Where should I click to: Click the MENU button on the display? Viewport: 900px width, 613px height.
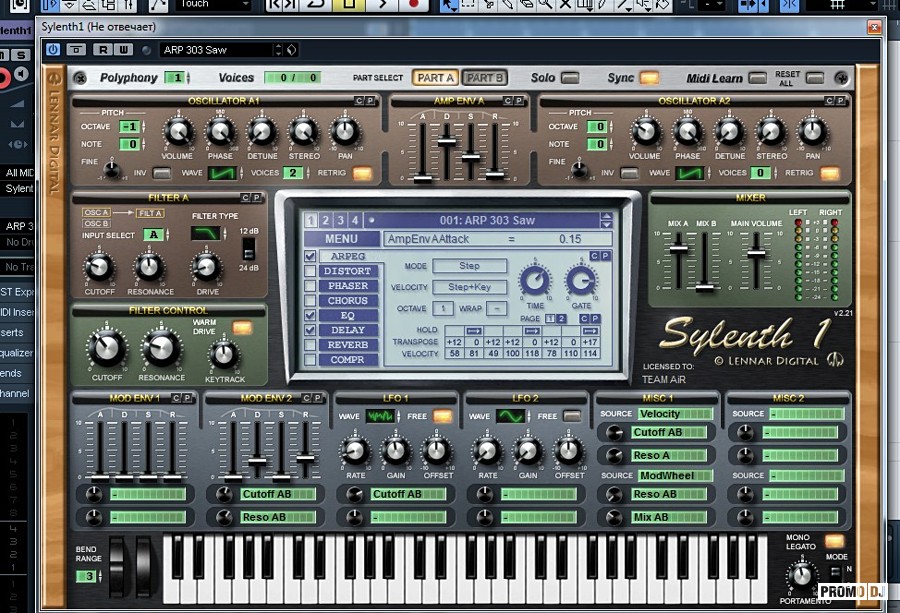pos(340,239)
